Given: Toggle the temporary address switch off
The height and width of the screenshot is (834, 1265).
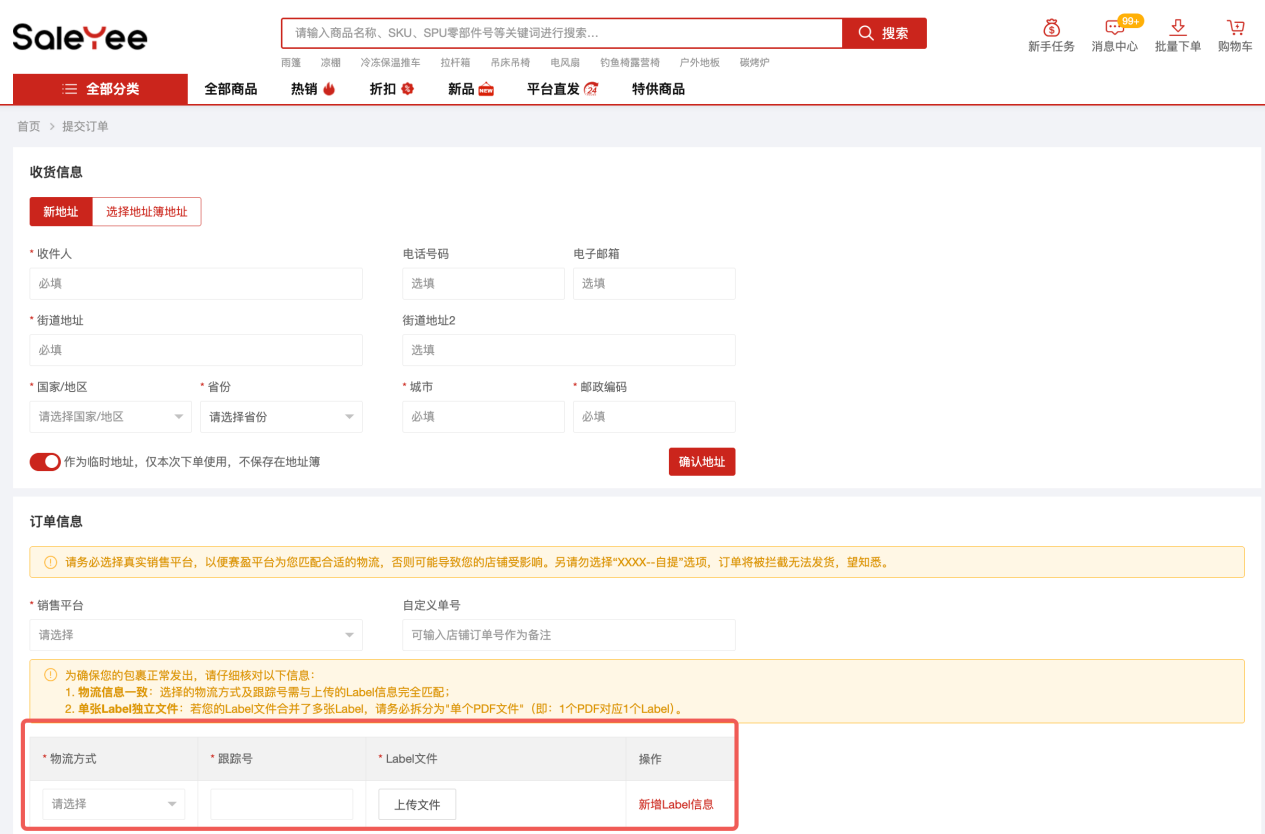Looking at the screenshot, I should coord(45,462).
